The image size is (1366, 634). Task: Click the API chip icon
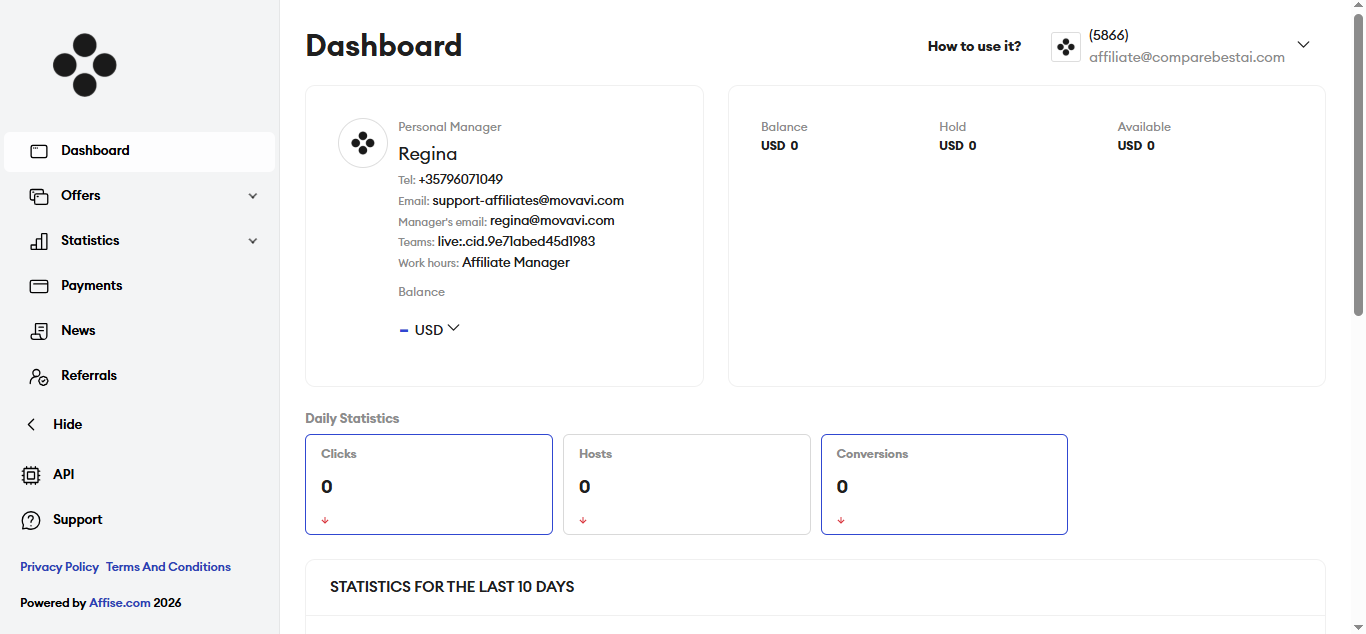(x=31, y=475)
